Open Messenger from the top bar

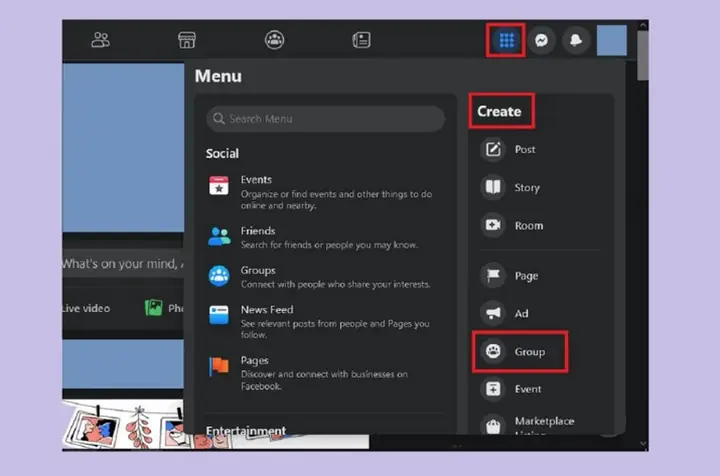[x=542, y=40]
